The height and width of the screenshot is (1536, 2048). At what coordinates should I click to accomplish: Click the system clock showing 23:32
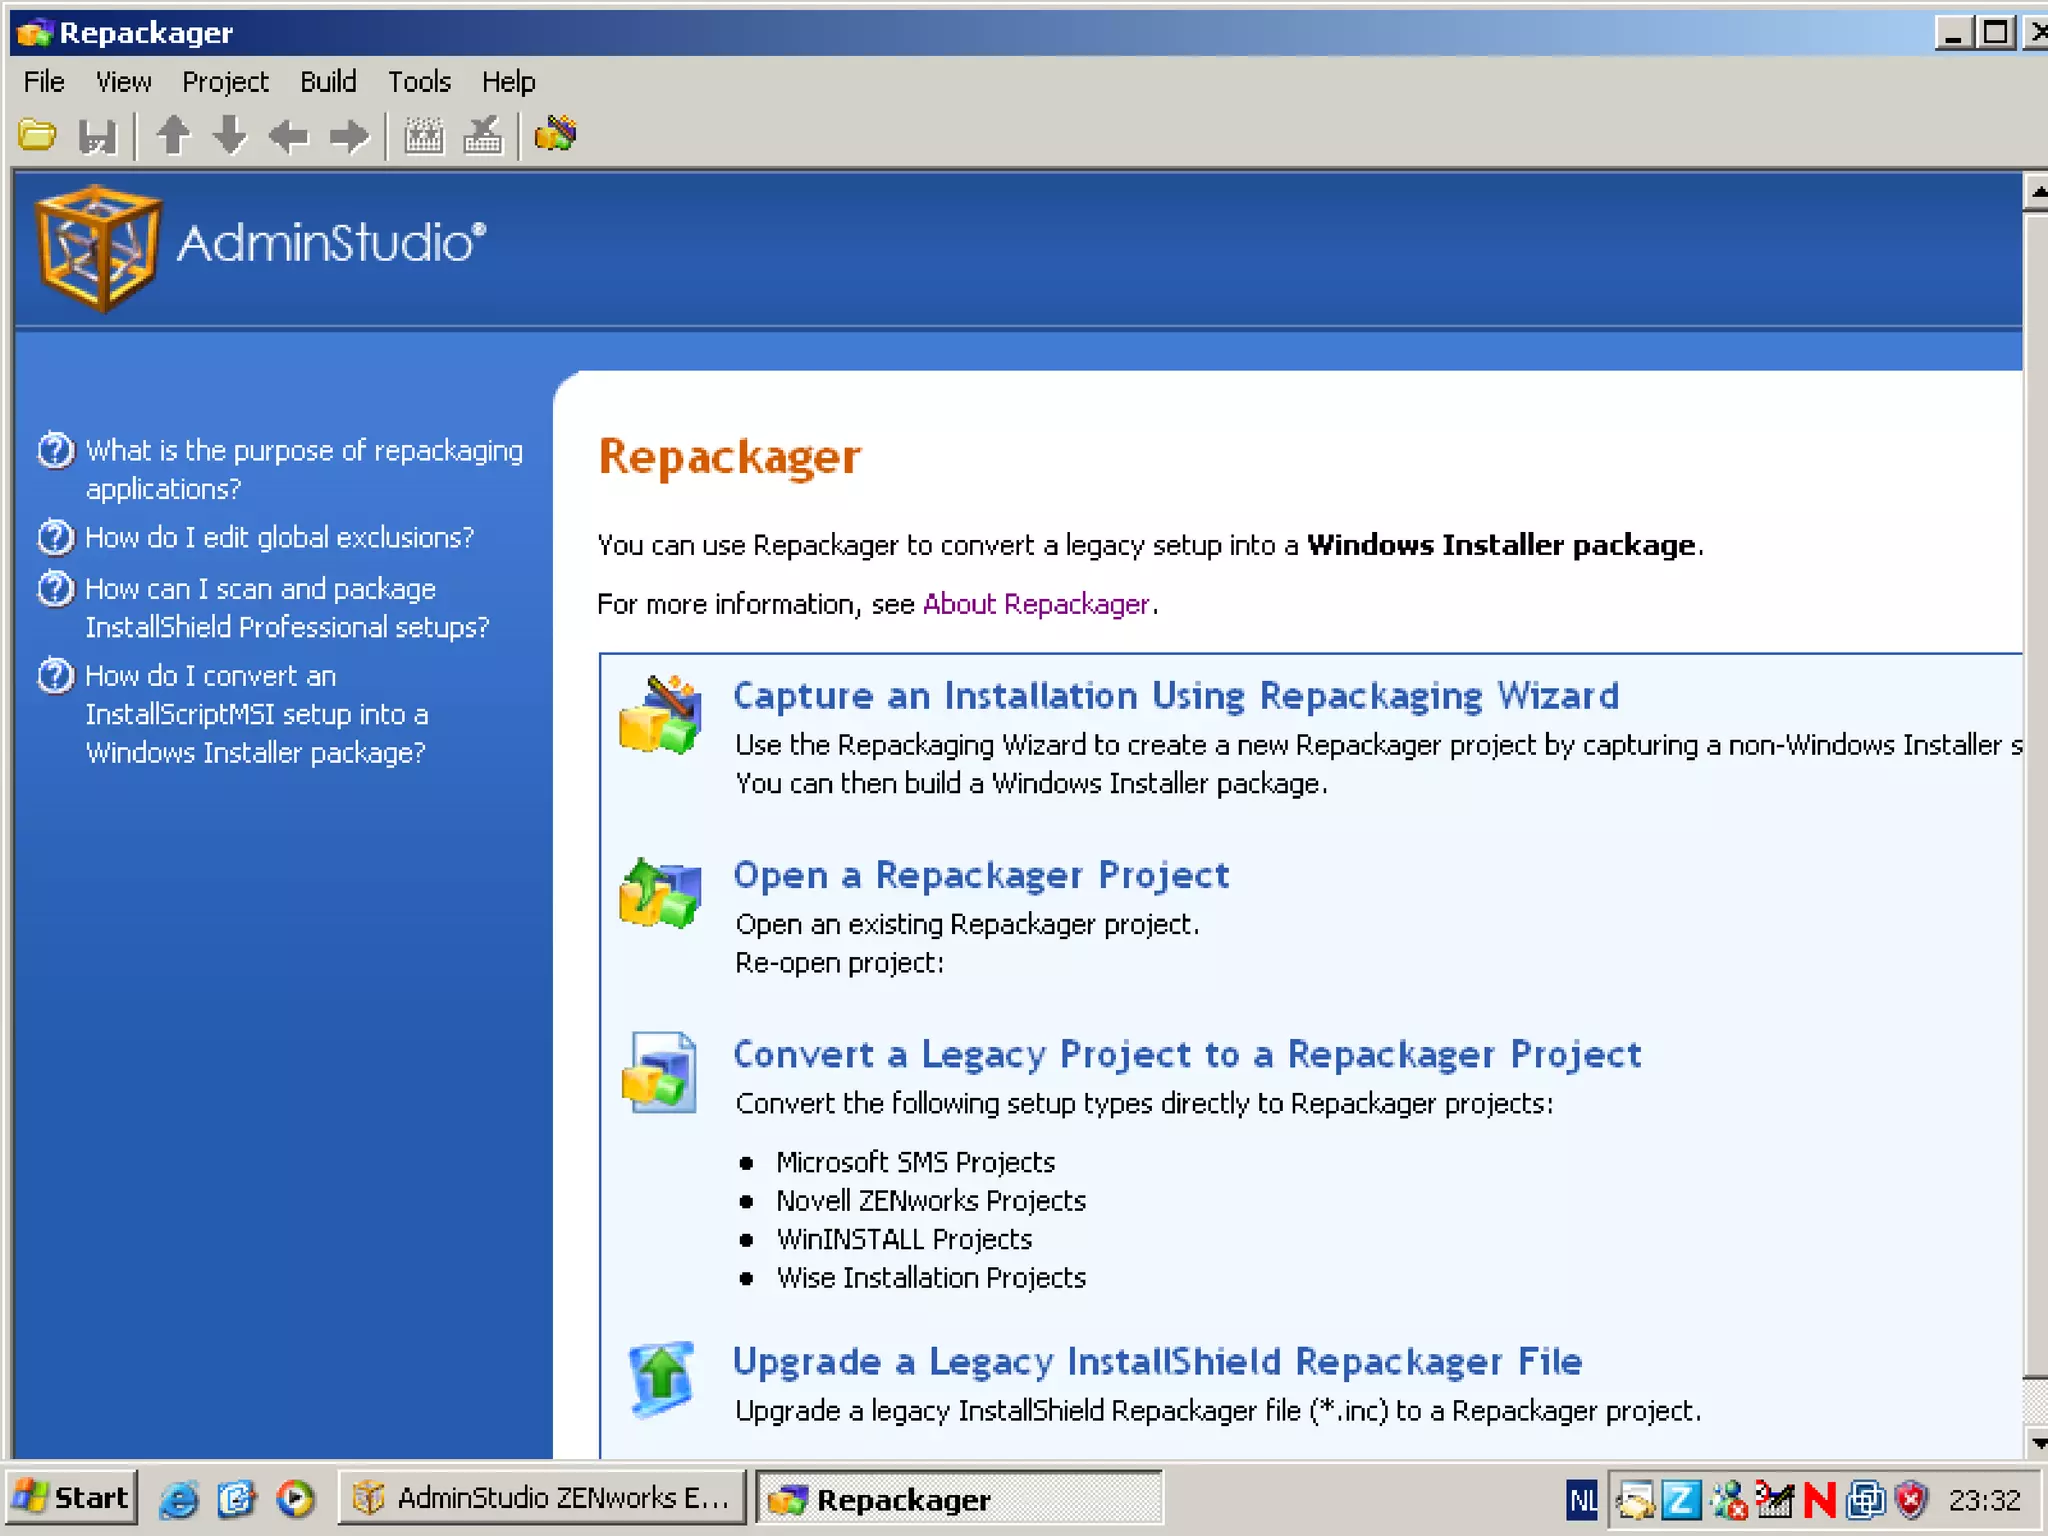(1984, 1500)
